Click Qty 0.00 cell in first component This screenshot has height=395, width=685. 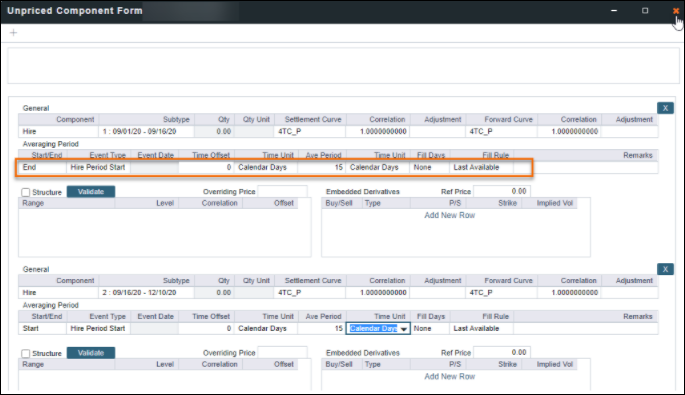[x=214, y=132]
